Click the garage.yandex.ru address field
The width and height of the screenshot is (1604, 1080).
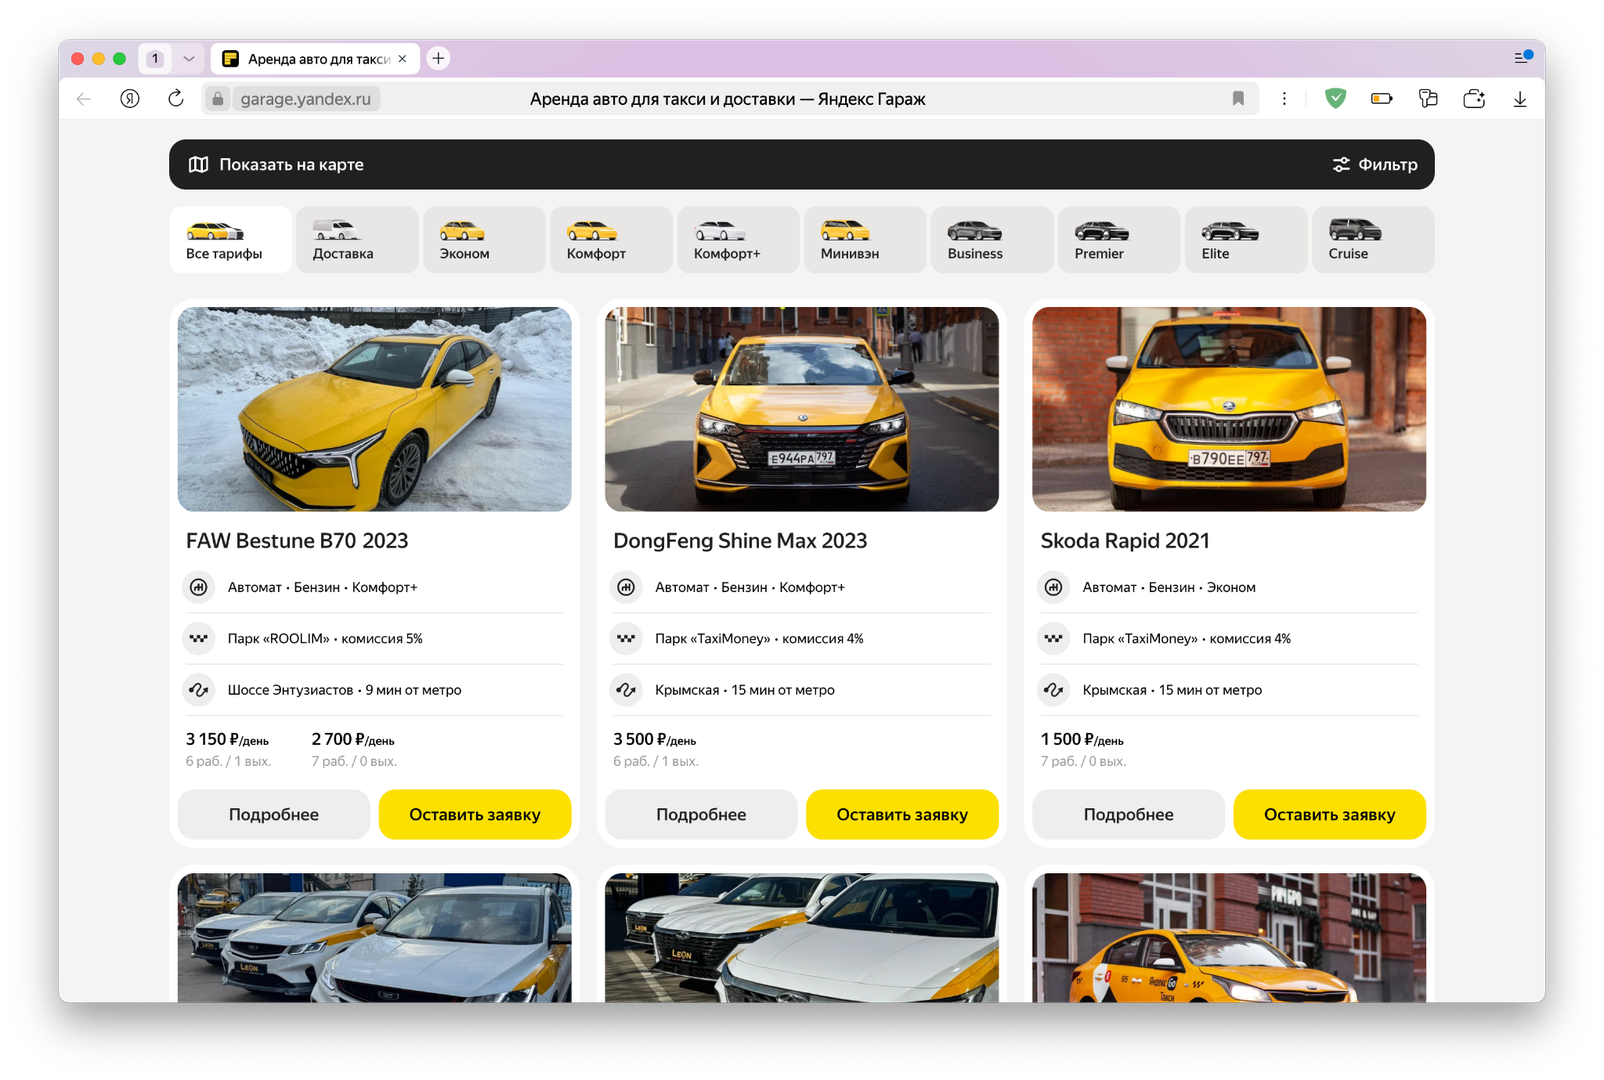(x=305, y=99)
